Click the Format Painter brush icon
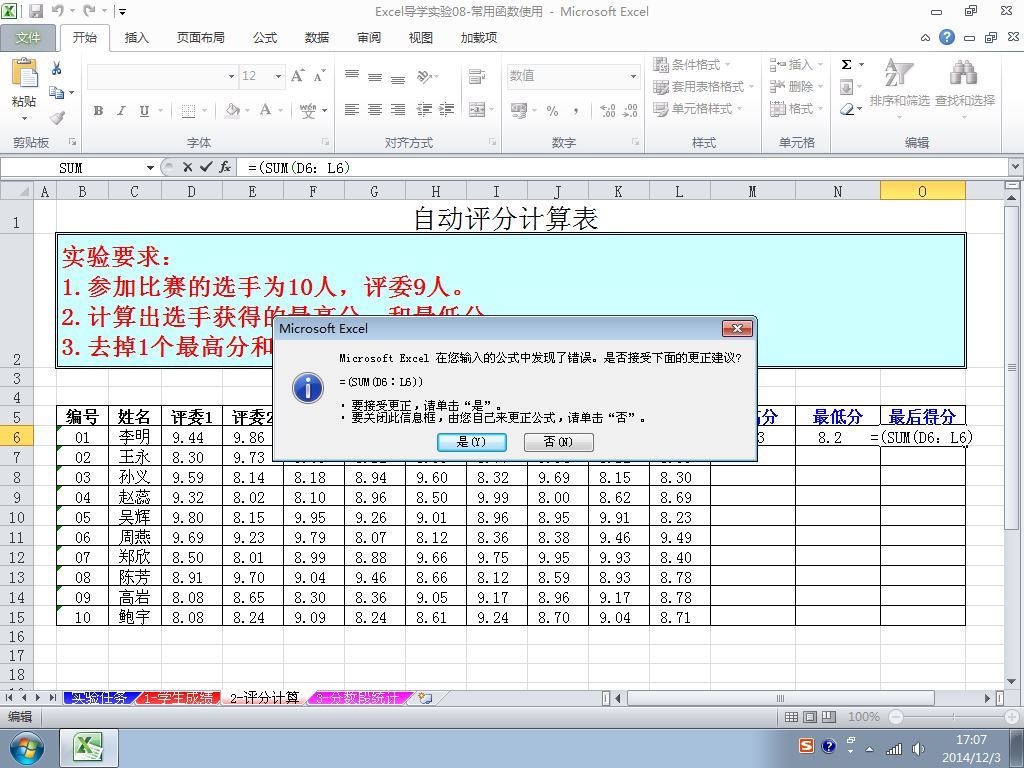1024x768 pixels. (57, 118)
